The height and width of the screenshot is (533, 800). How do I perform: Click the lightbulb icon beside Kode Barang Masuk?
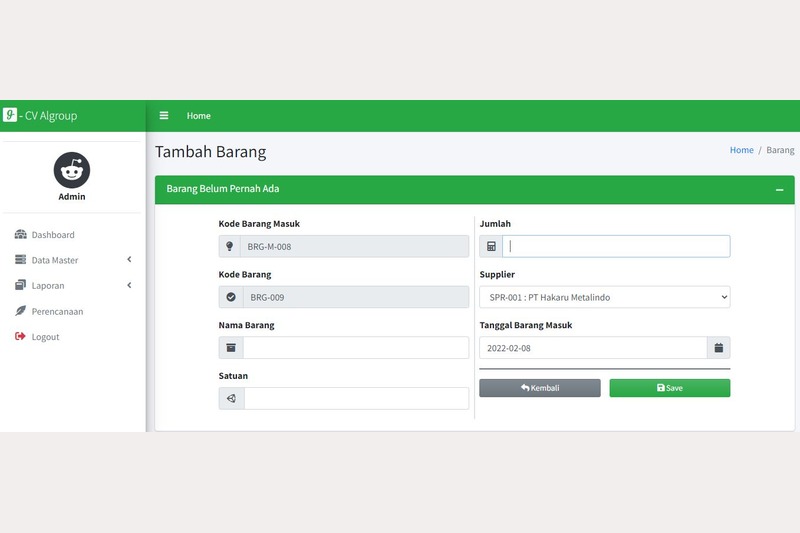click(x=231, y=246)
